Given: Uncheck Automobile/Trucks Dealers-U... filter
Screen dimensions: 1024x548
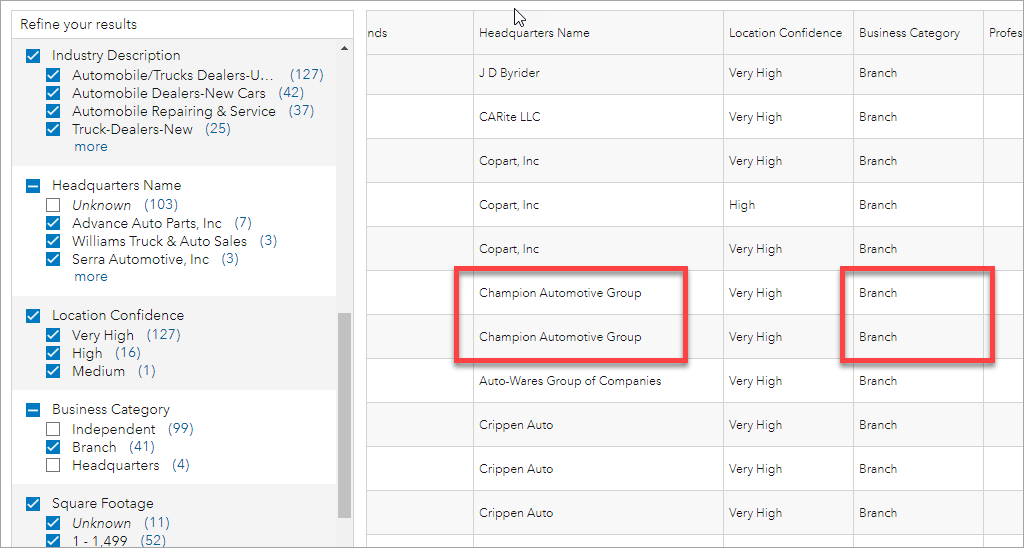Looking at the screenshot, I should click(x=54, y=75).
